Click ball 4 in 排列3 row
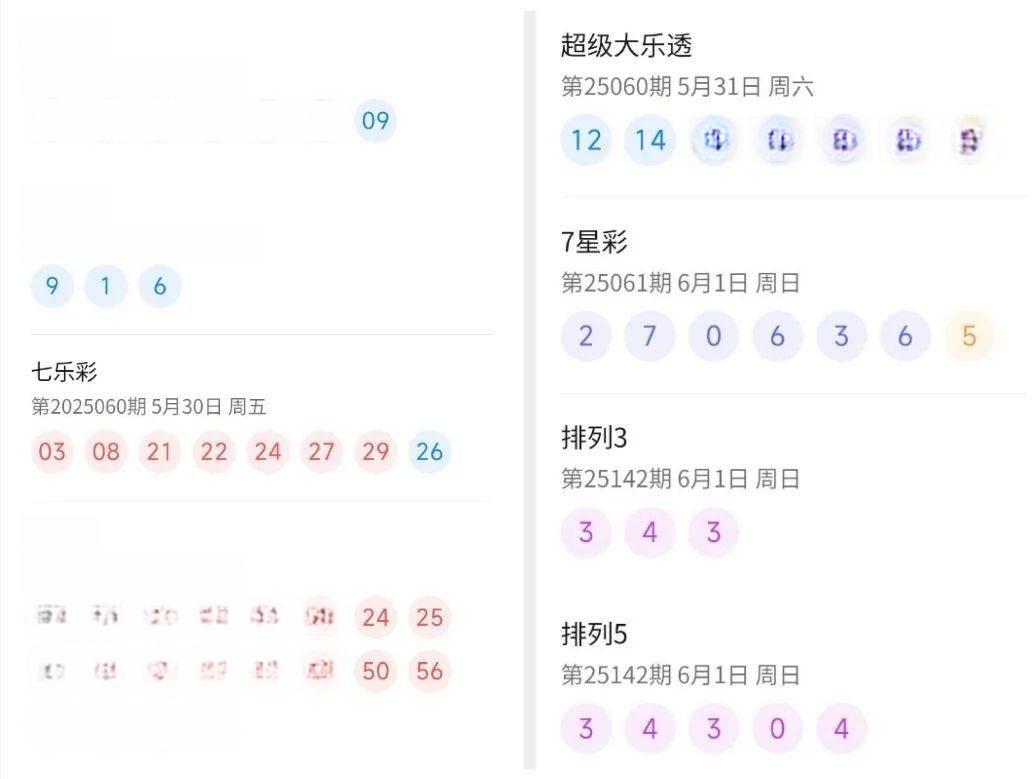This screenshot has width=1034, height=779. 650,532
